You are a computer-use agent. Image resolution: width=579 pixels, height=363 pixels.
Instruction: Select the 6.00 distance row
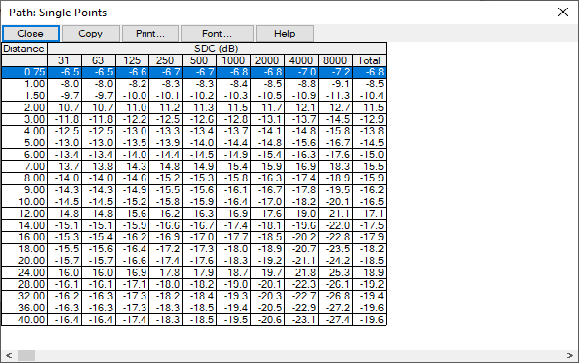[x=194, y=155]
